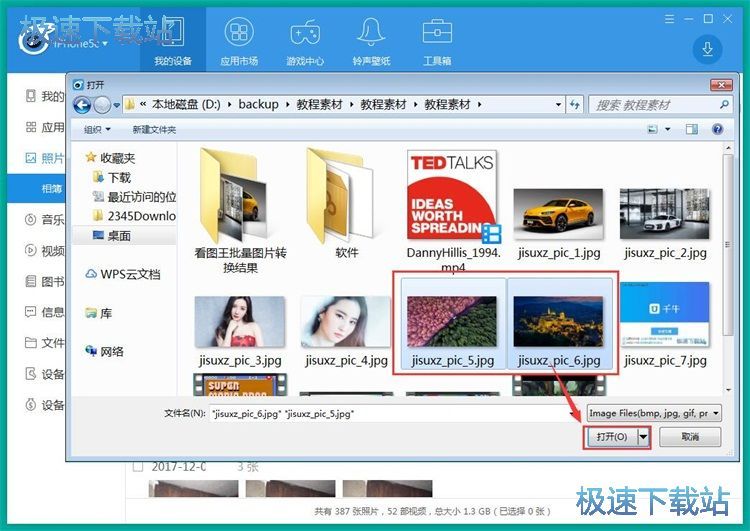Select the DannyHillis_1994.mp4 video file

click(x=452, y=210)
